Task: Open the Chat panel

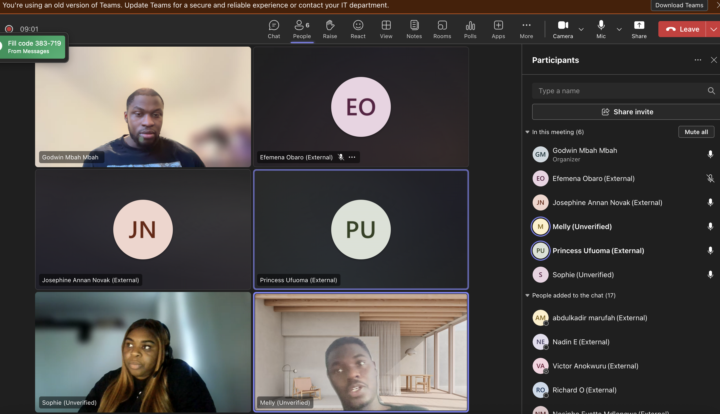Action: pyautogui.click(x=273, y=28)
